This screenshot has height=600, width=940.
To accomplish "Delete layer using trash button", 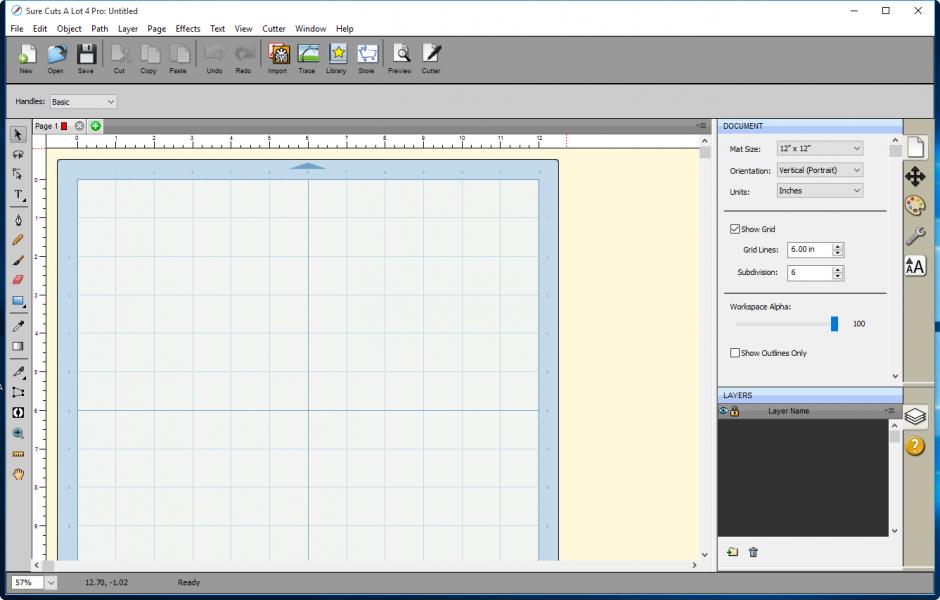I will click(753, 552).
